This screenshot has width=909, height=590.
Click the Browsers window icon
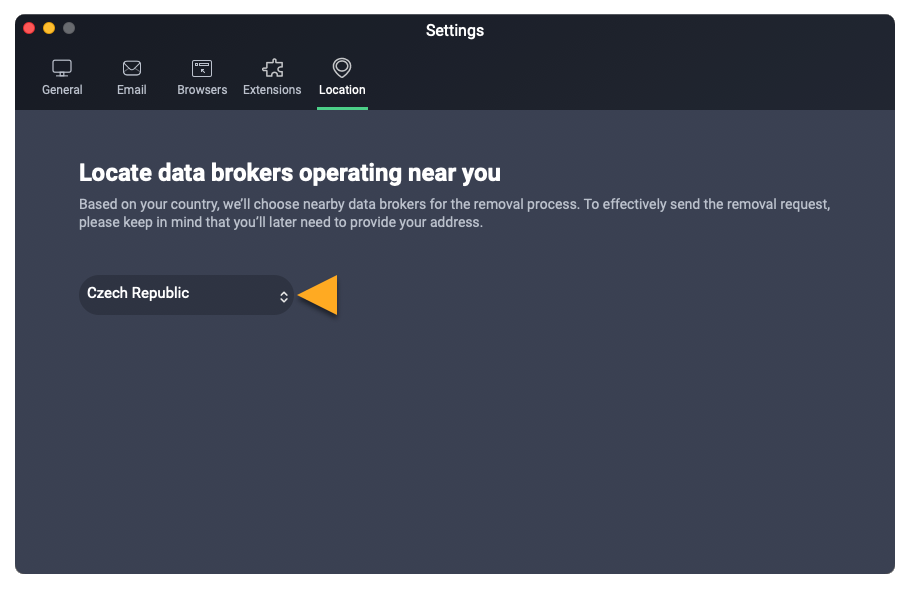[x=202, y=69]
